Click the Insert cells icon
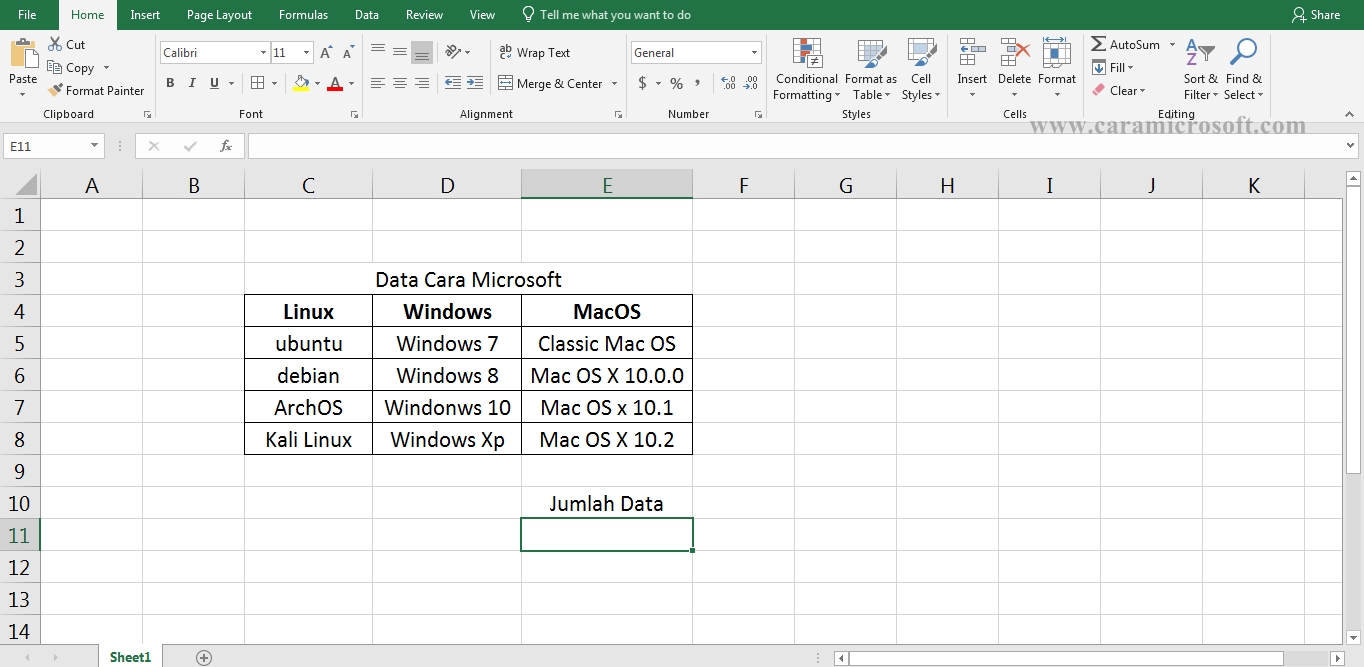 coord(972,52)
